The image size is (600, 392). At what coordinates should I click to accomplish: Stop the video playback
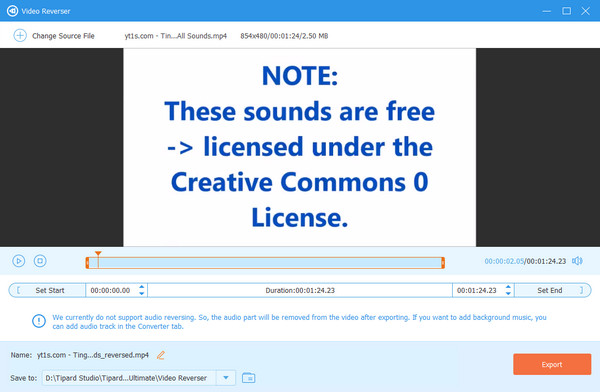40,261
